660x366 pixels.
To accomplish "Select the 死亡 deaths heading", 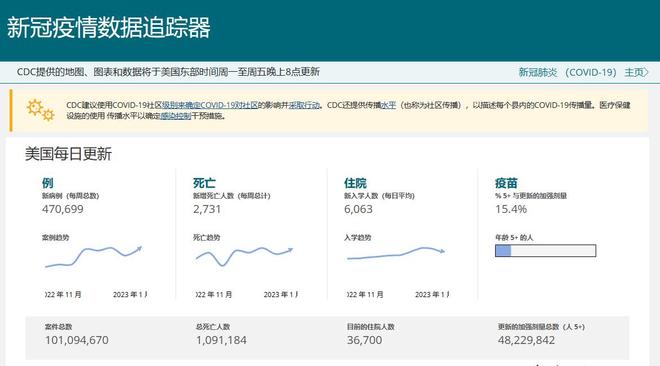I will point(204,183).
